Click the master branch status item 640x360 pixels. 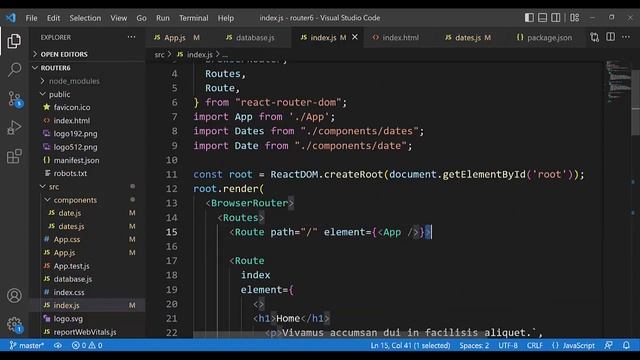(27, 345)
